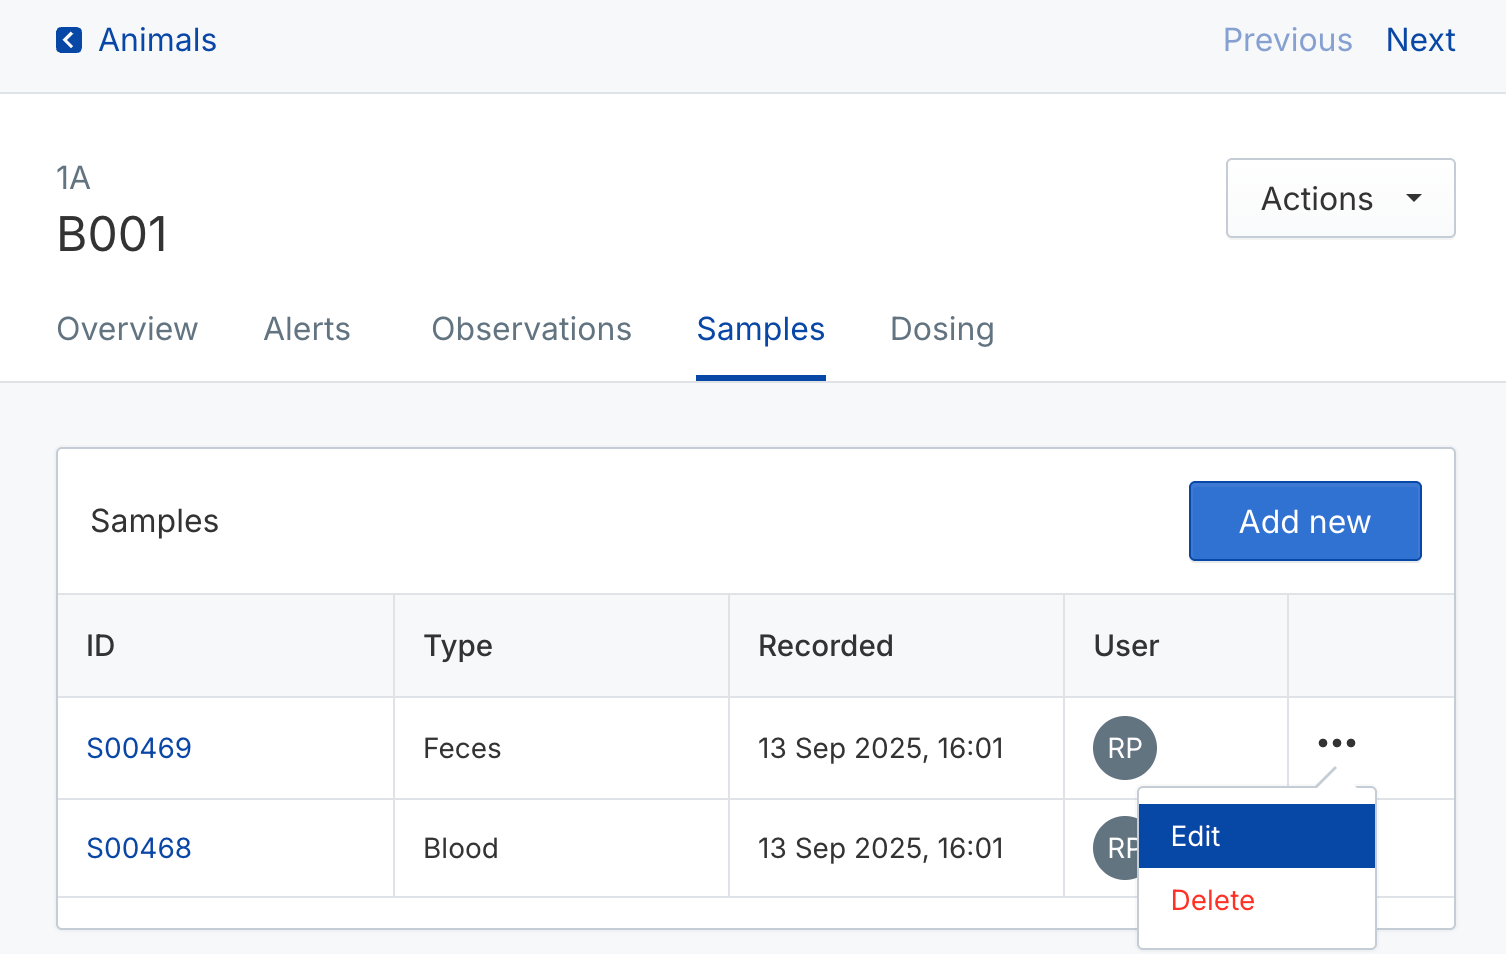Click the back chevron icon beside Animals
Viewport: 1506px width, 954px height.
[x=69, y=40]
